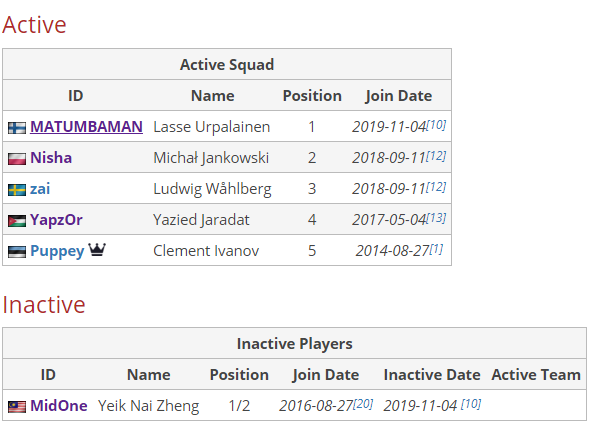Open YapzOr player profile link

point(56,220)
